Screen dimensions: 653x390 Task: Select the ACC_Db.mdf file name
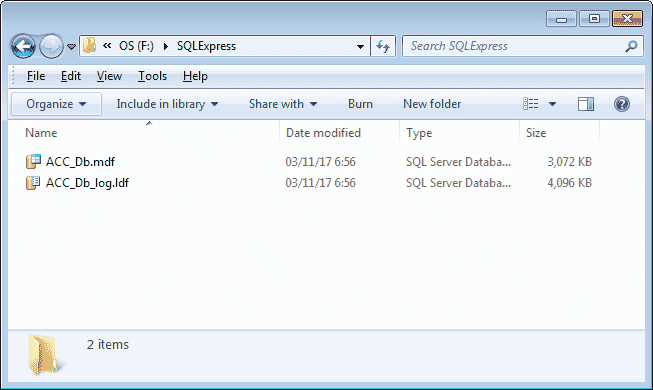tap(80, 162)
